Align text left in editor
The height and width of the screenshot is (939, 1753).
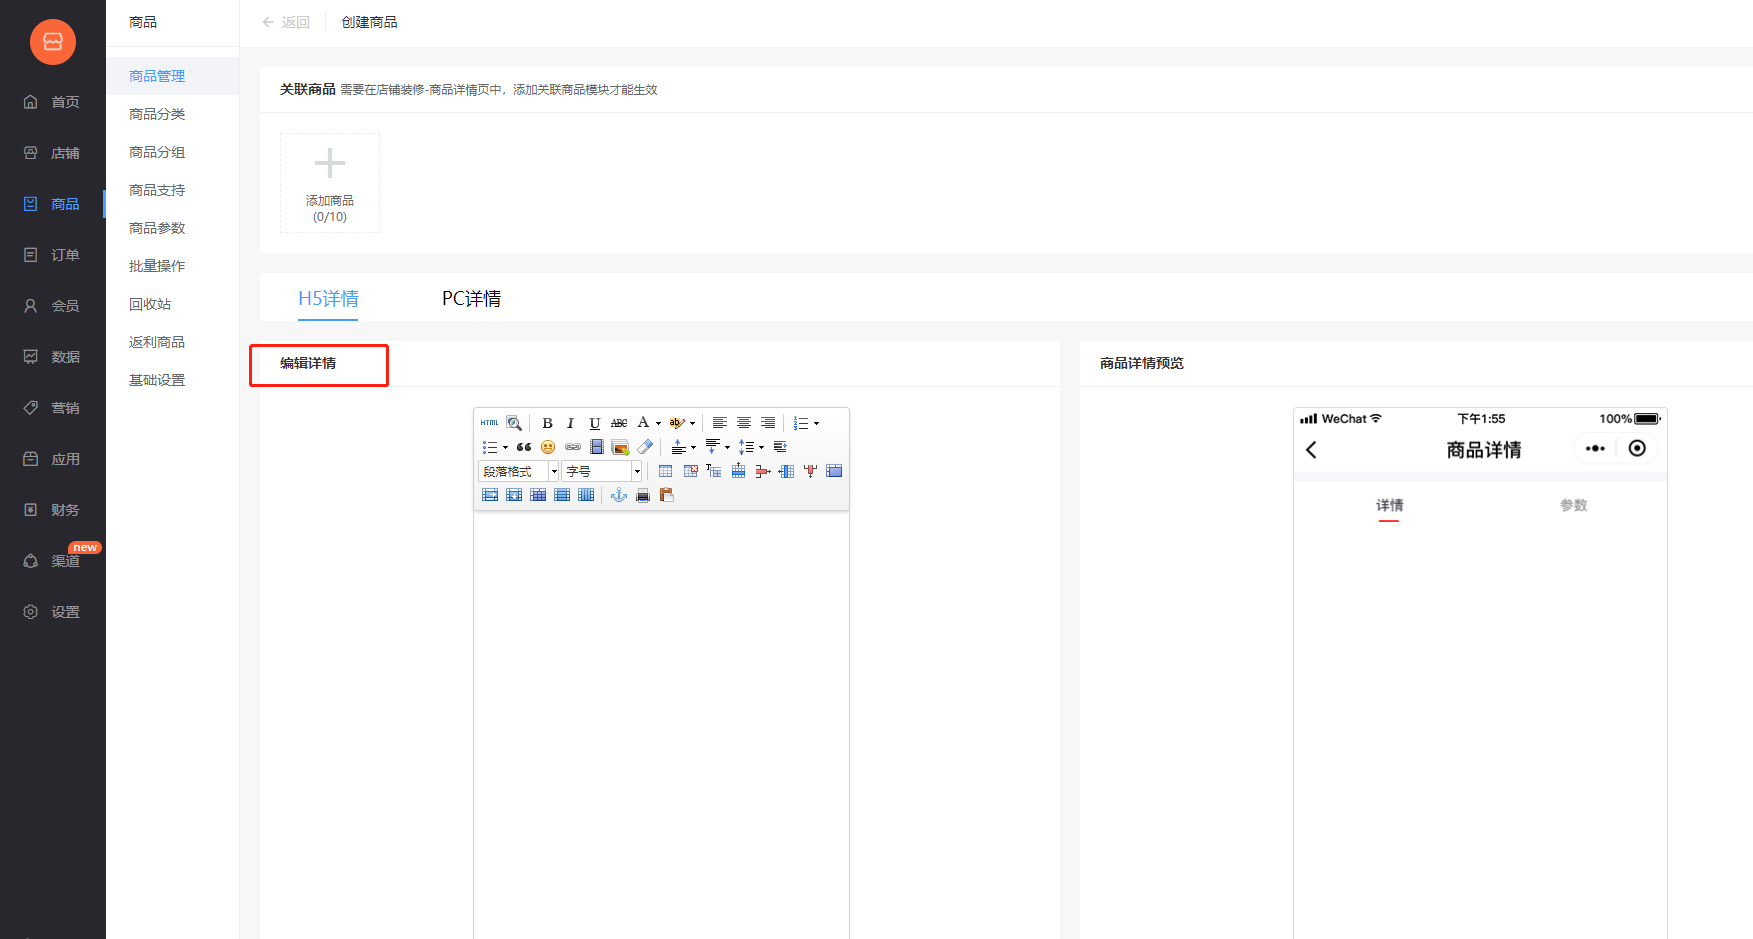pos(720,423)
